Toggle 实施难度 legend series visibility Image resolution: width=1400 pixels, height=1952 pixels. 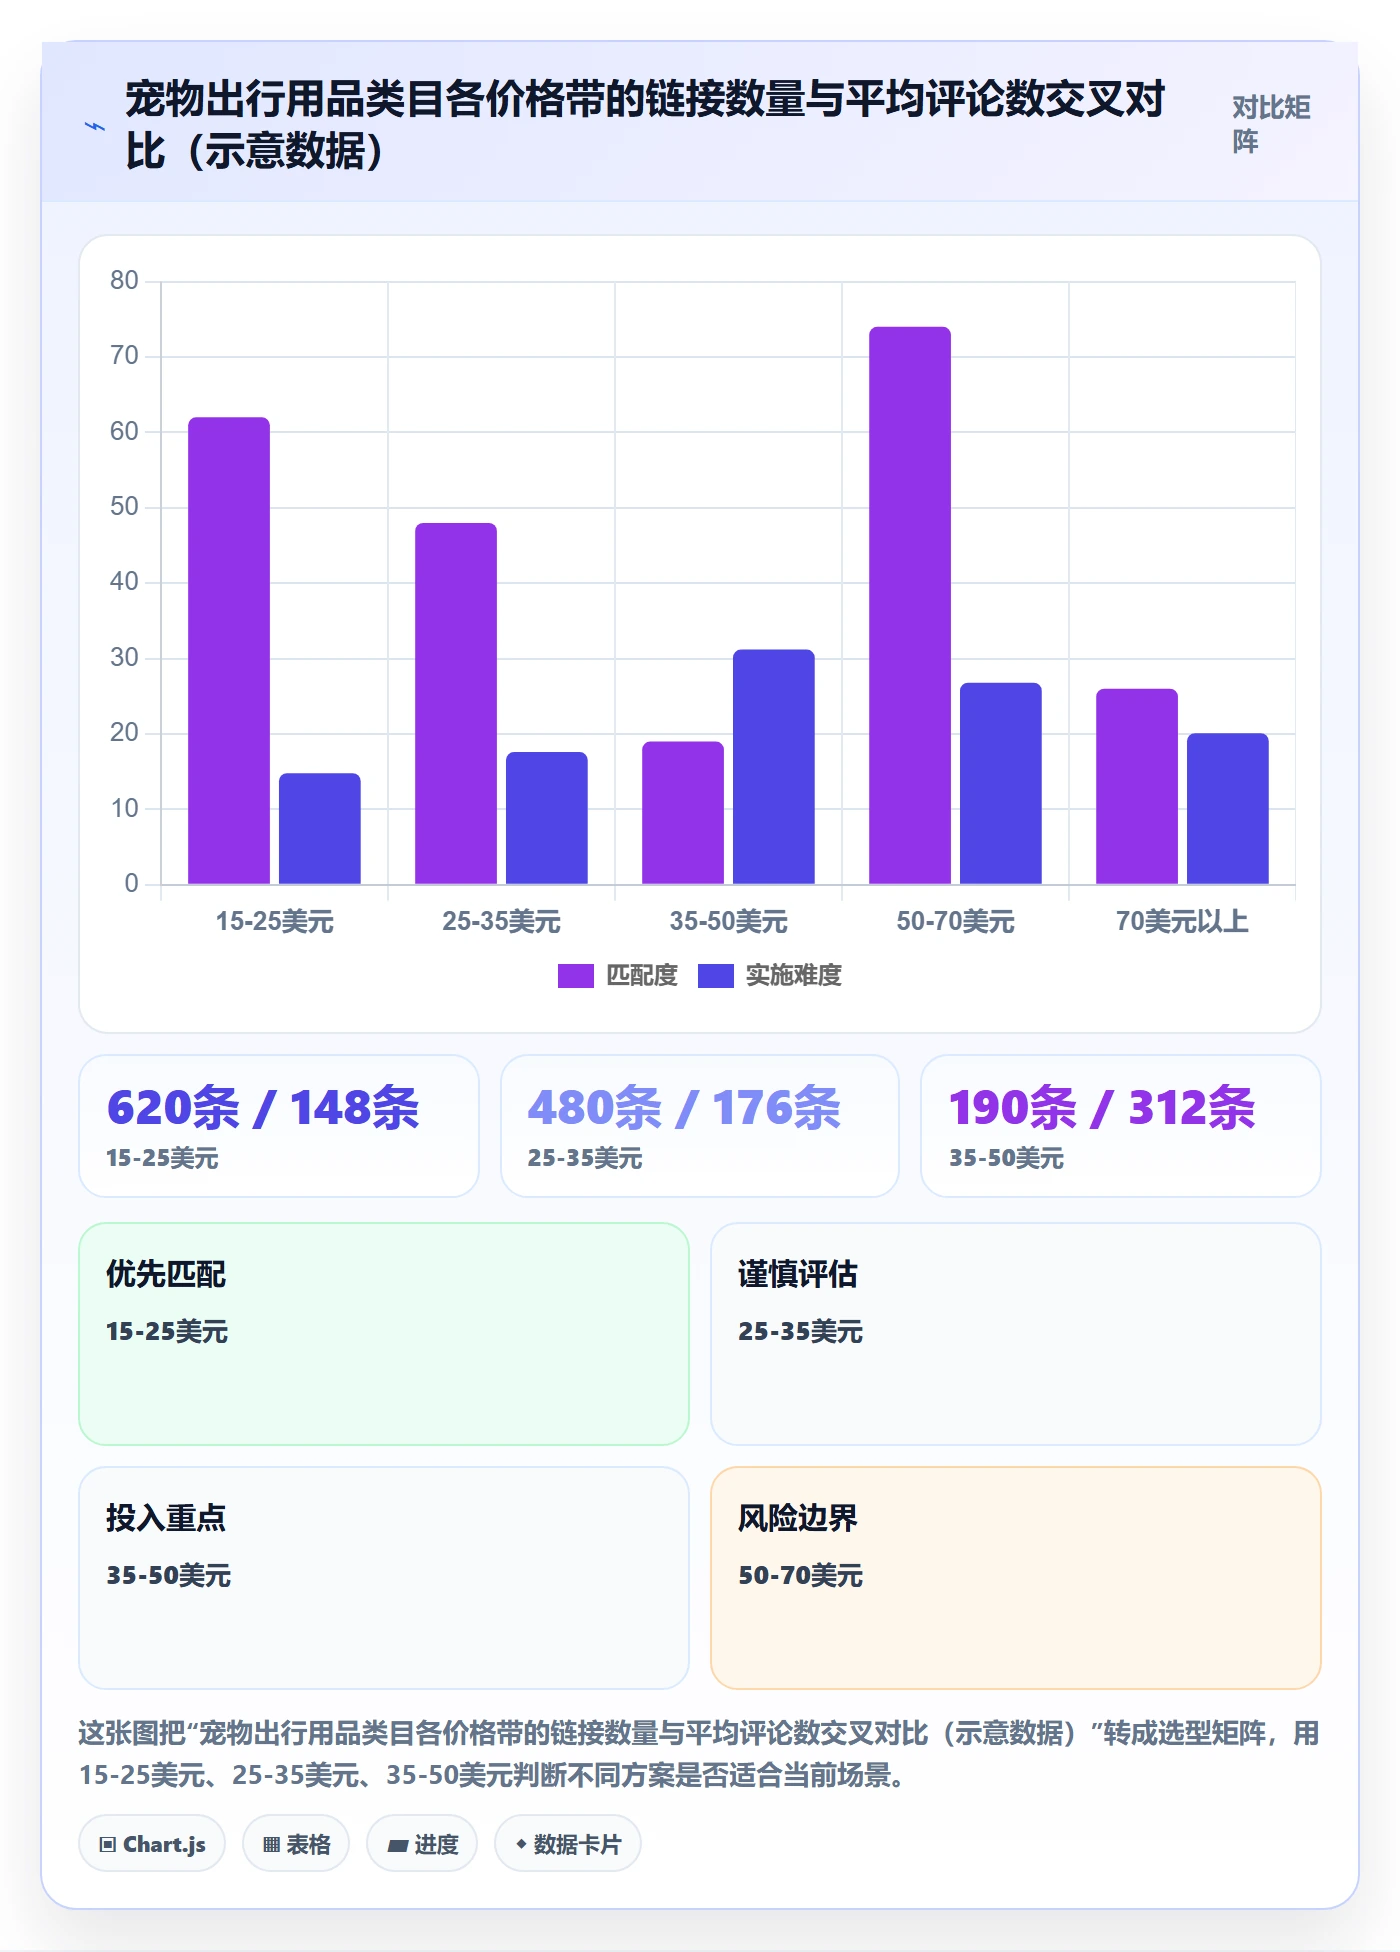[x=770, y=975]
